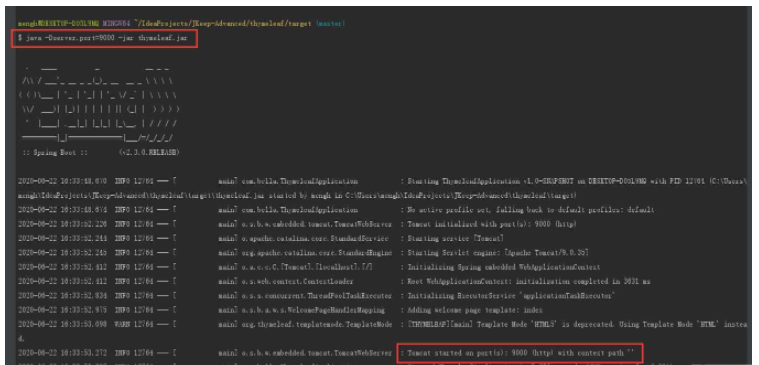The image size is (759, 365).
Task: Click com.bella.ThymeleafApplication in 'Starting ThymeleafApplication' row
Action: (x=300, y=181)
